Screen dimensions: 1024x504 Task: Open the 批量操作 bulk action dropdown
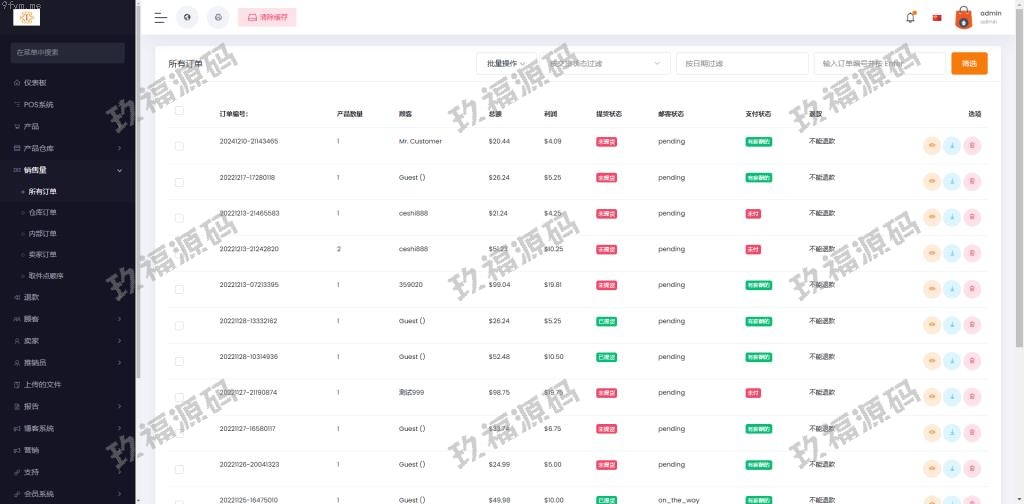[x=505, y=63]
